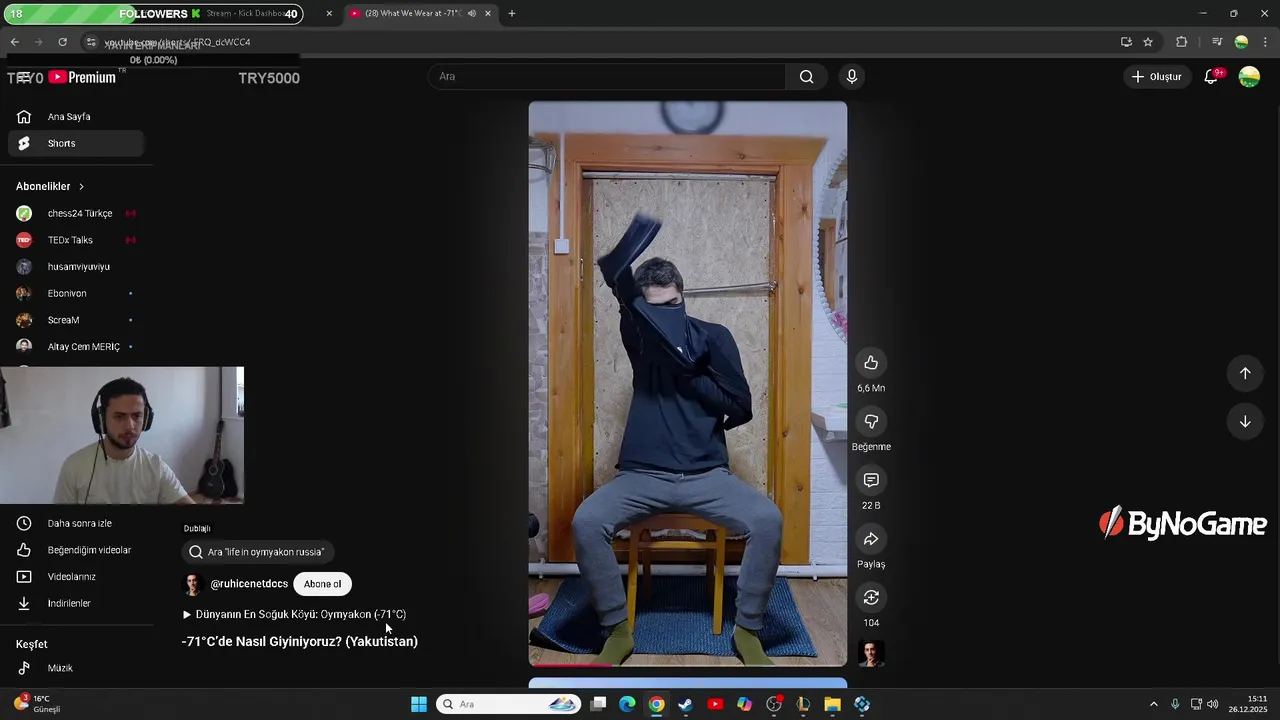Viewport: 1280px width, 720px height.
Task: Open Microsoft Edge from taskbar
Action: (627, 704)
